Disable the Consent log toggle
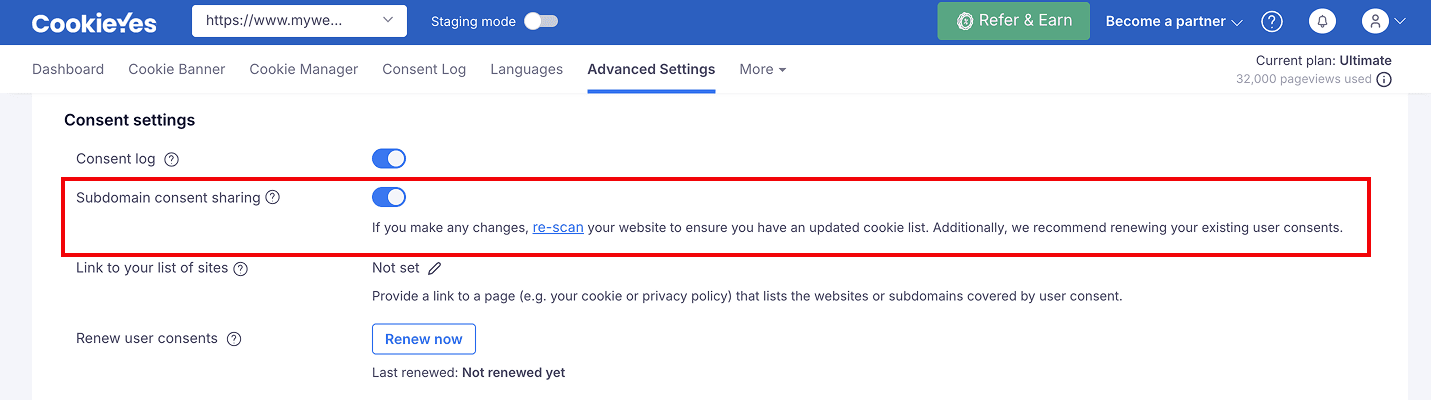Image resolution: width=1431 pixels, height=400 pixels. (389, 159)
